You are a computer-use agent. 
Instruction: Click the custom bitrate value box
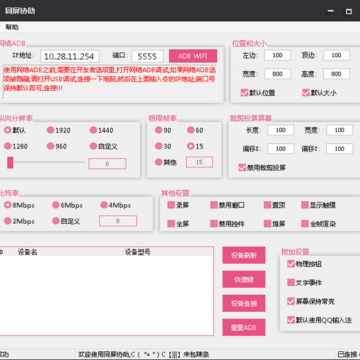pos(118,221)
